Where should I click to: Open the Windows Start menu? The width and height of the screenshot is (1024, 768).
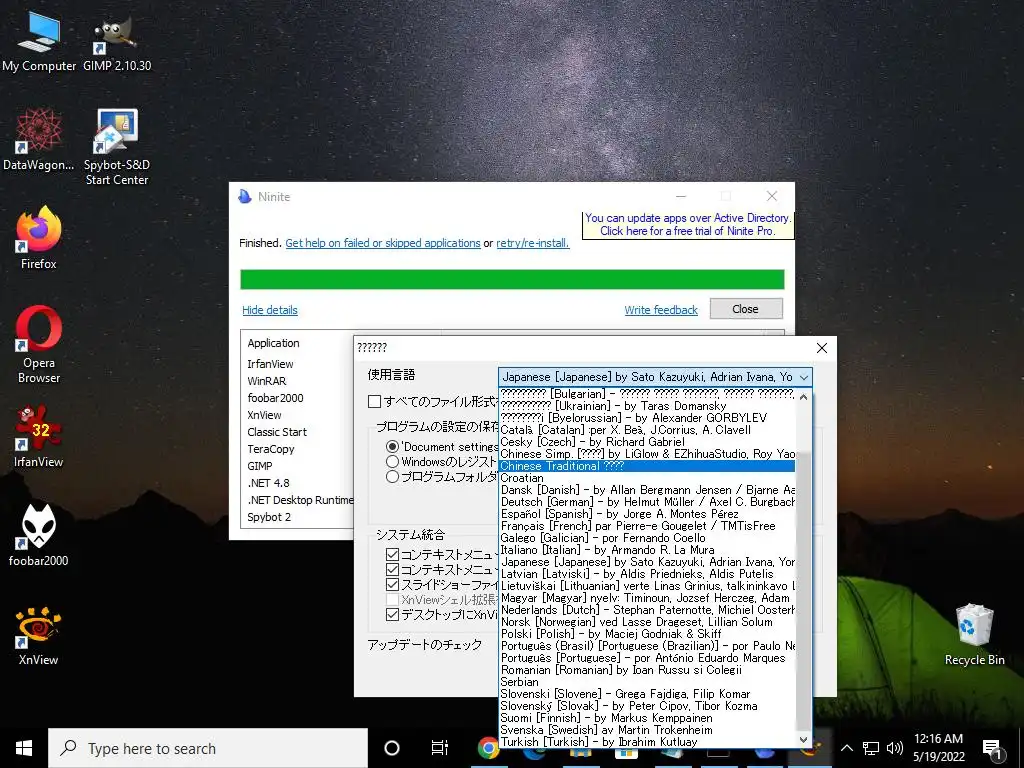pos(24,748)
